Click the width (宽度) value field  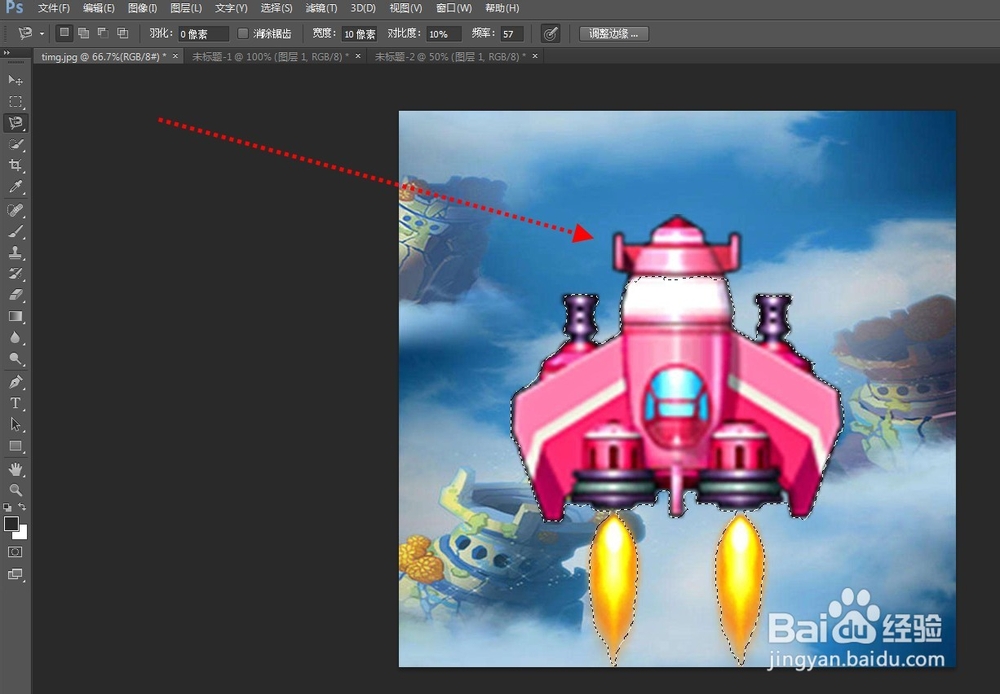(x=359, y=34)
